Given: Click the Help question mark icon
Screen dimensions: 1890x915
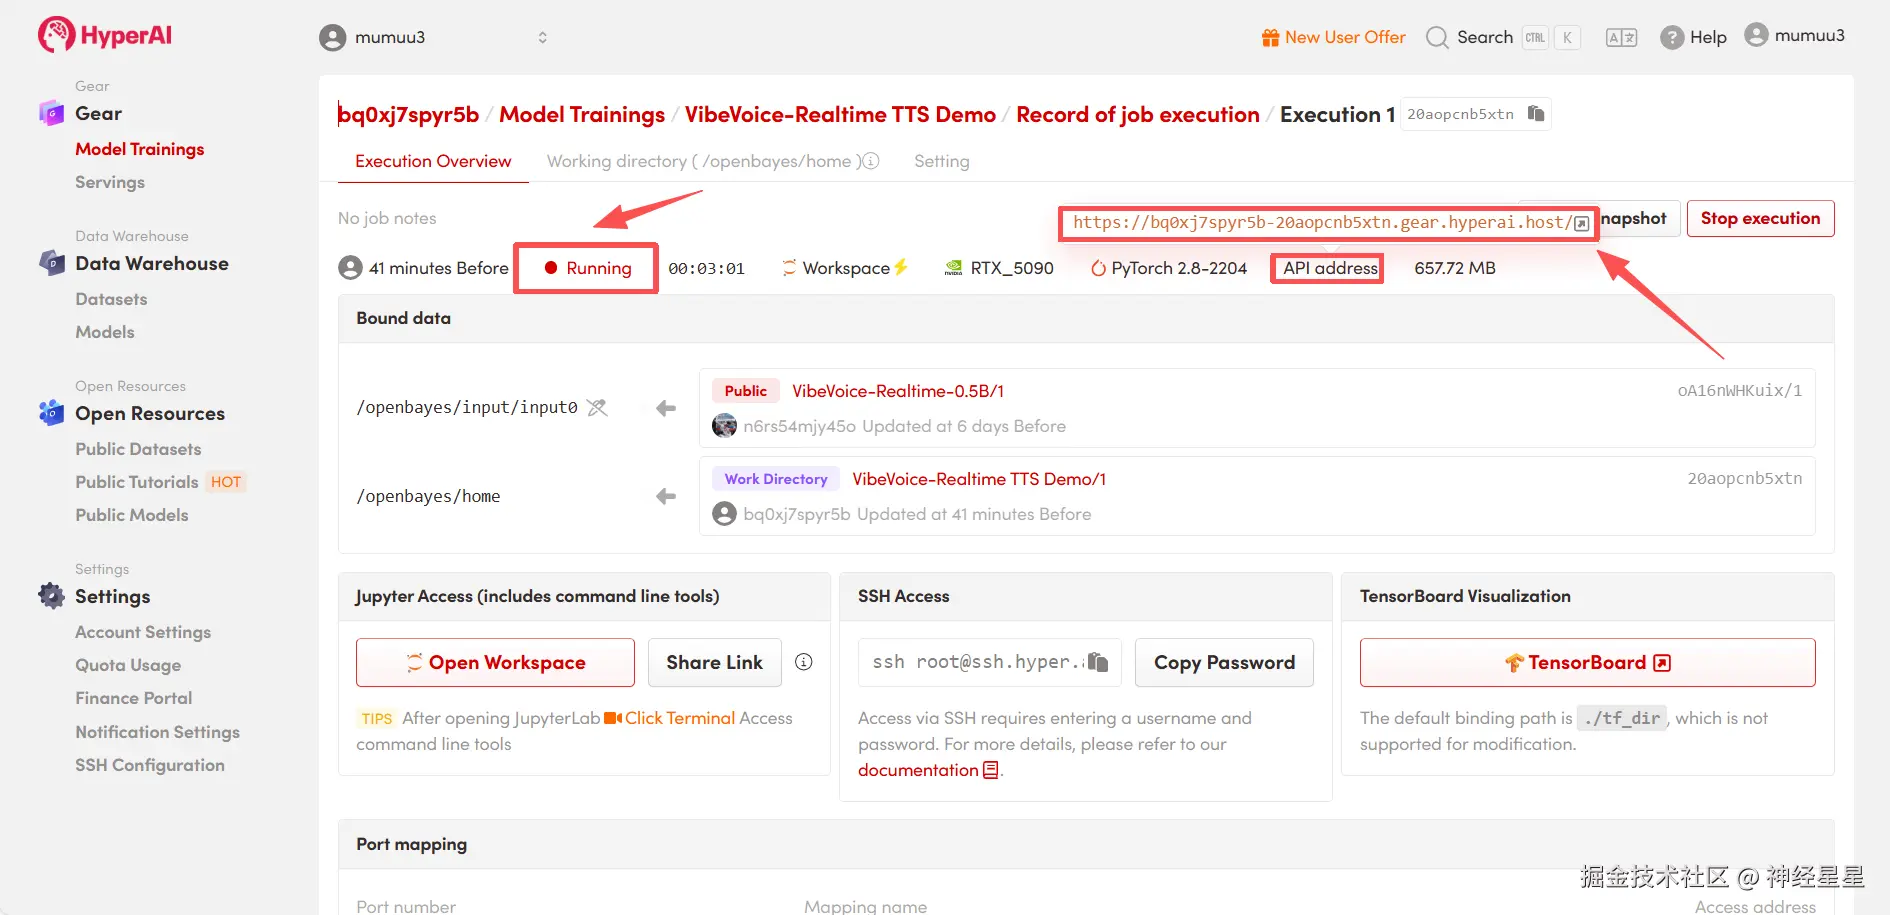Looking at the screenshot, I should click(x=1671, y=38).
